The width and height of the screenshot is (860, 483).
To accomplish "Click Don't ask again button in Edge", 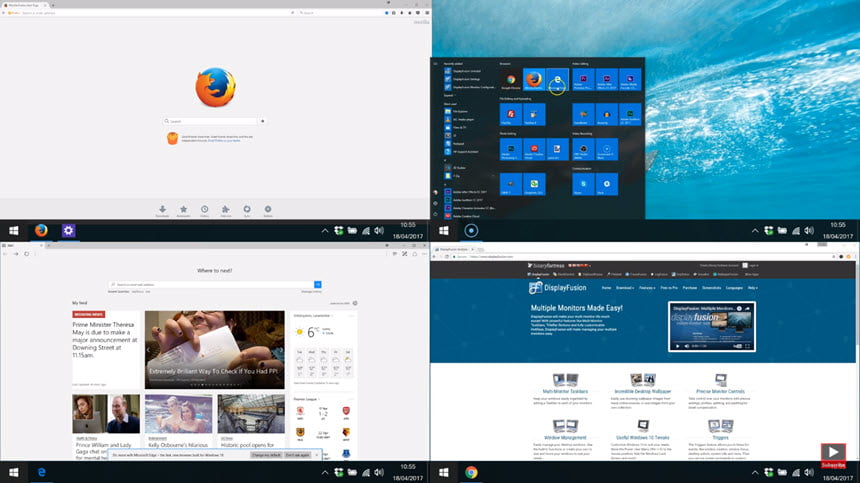I will 298,455.
